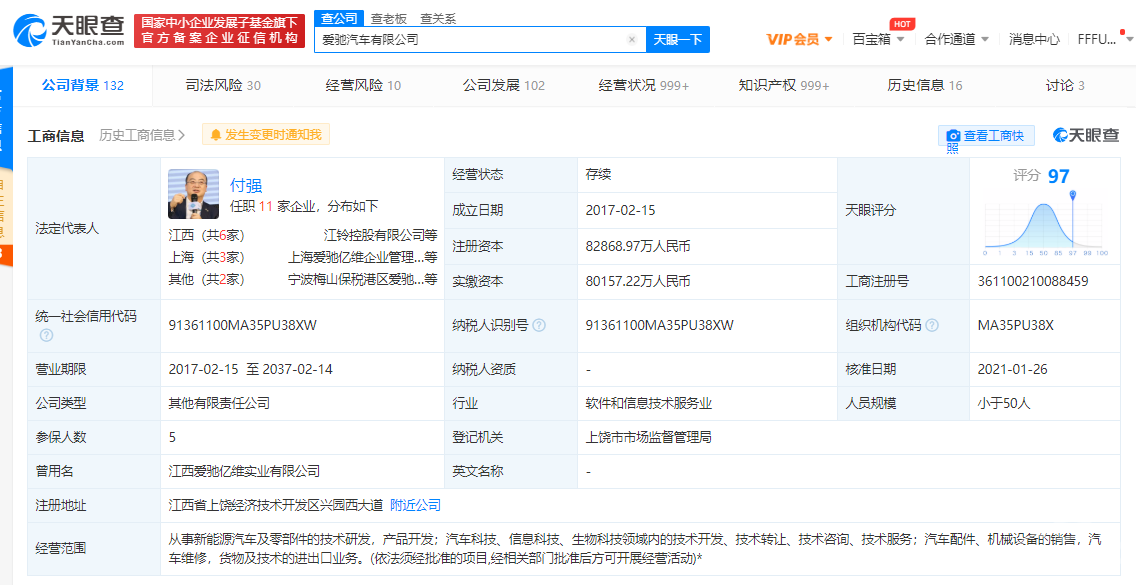Click the 组织机构代码 value MA35PU38X

tap(1016, 325)
